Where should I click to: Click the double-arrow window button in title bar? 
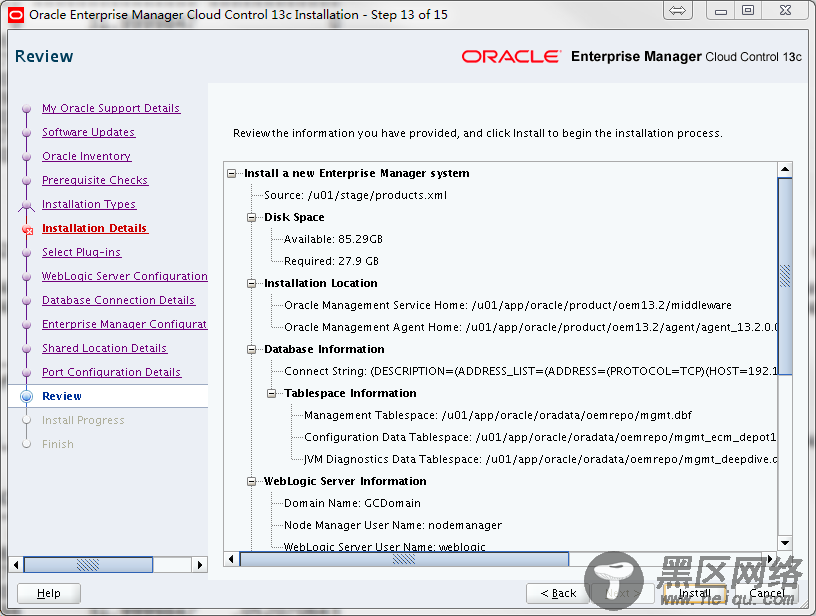[x=678, y=11]
